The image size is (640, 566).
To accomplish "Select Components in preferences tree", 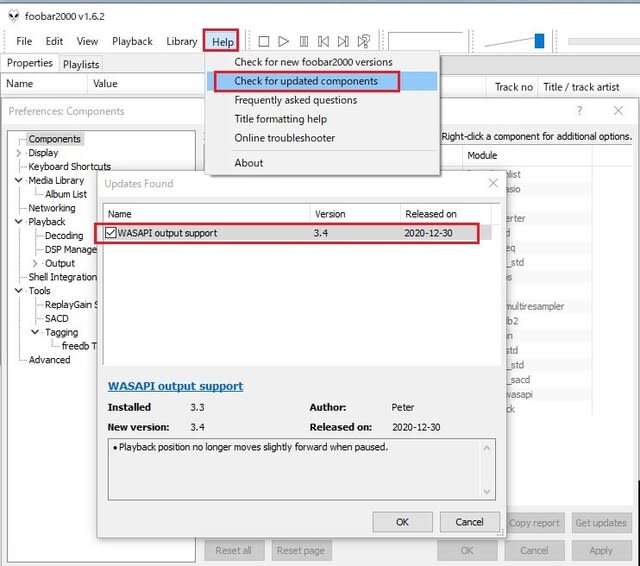I will coord(55,139).
